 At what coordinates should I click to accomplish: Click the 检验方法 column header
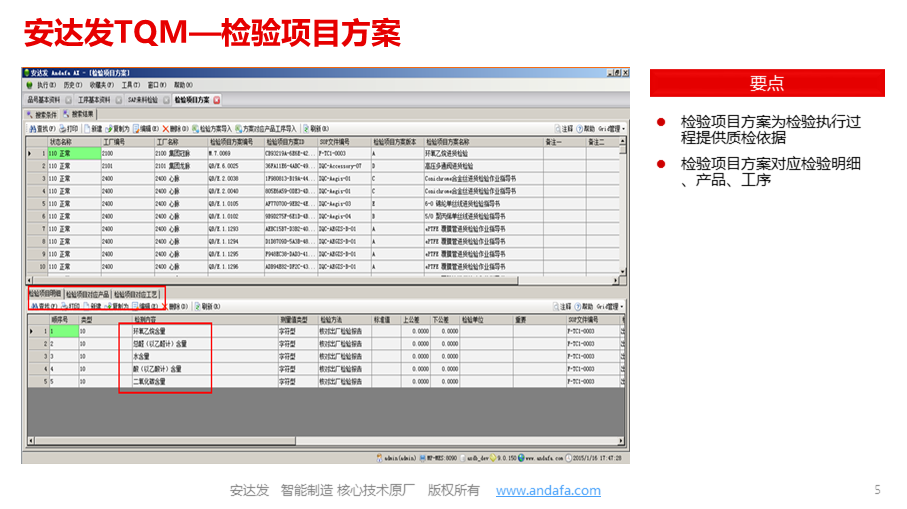345,319
